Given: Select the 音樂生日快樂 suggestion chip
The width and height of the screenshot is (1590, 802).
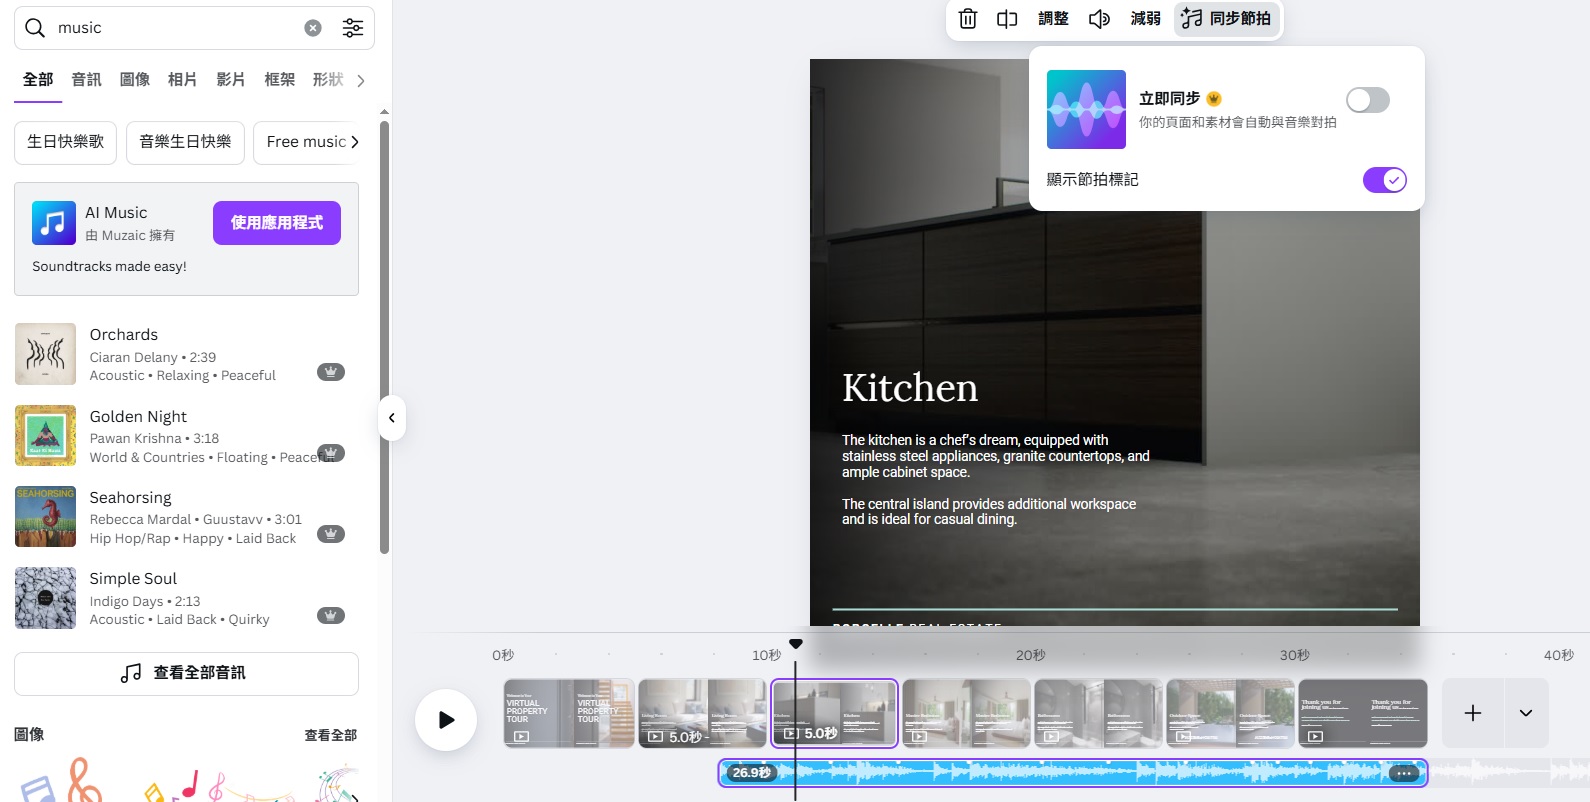Looking at the screenshot, I should pos(185,142).
